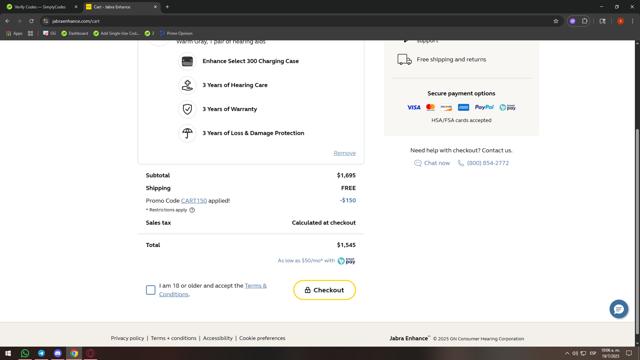
Task: Click the Loss & Damage Protection umbrella icon
Action: (187, 133)
